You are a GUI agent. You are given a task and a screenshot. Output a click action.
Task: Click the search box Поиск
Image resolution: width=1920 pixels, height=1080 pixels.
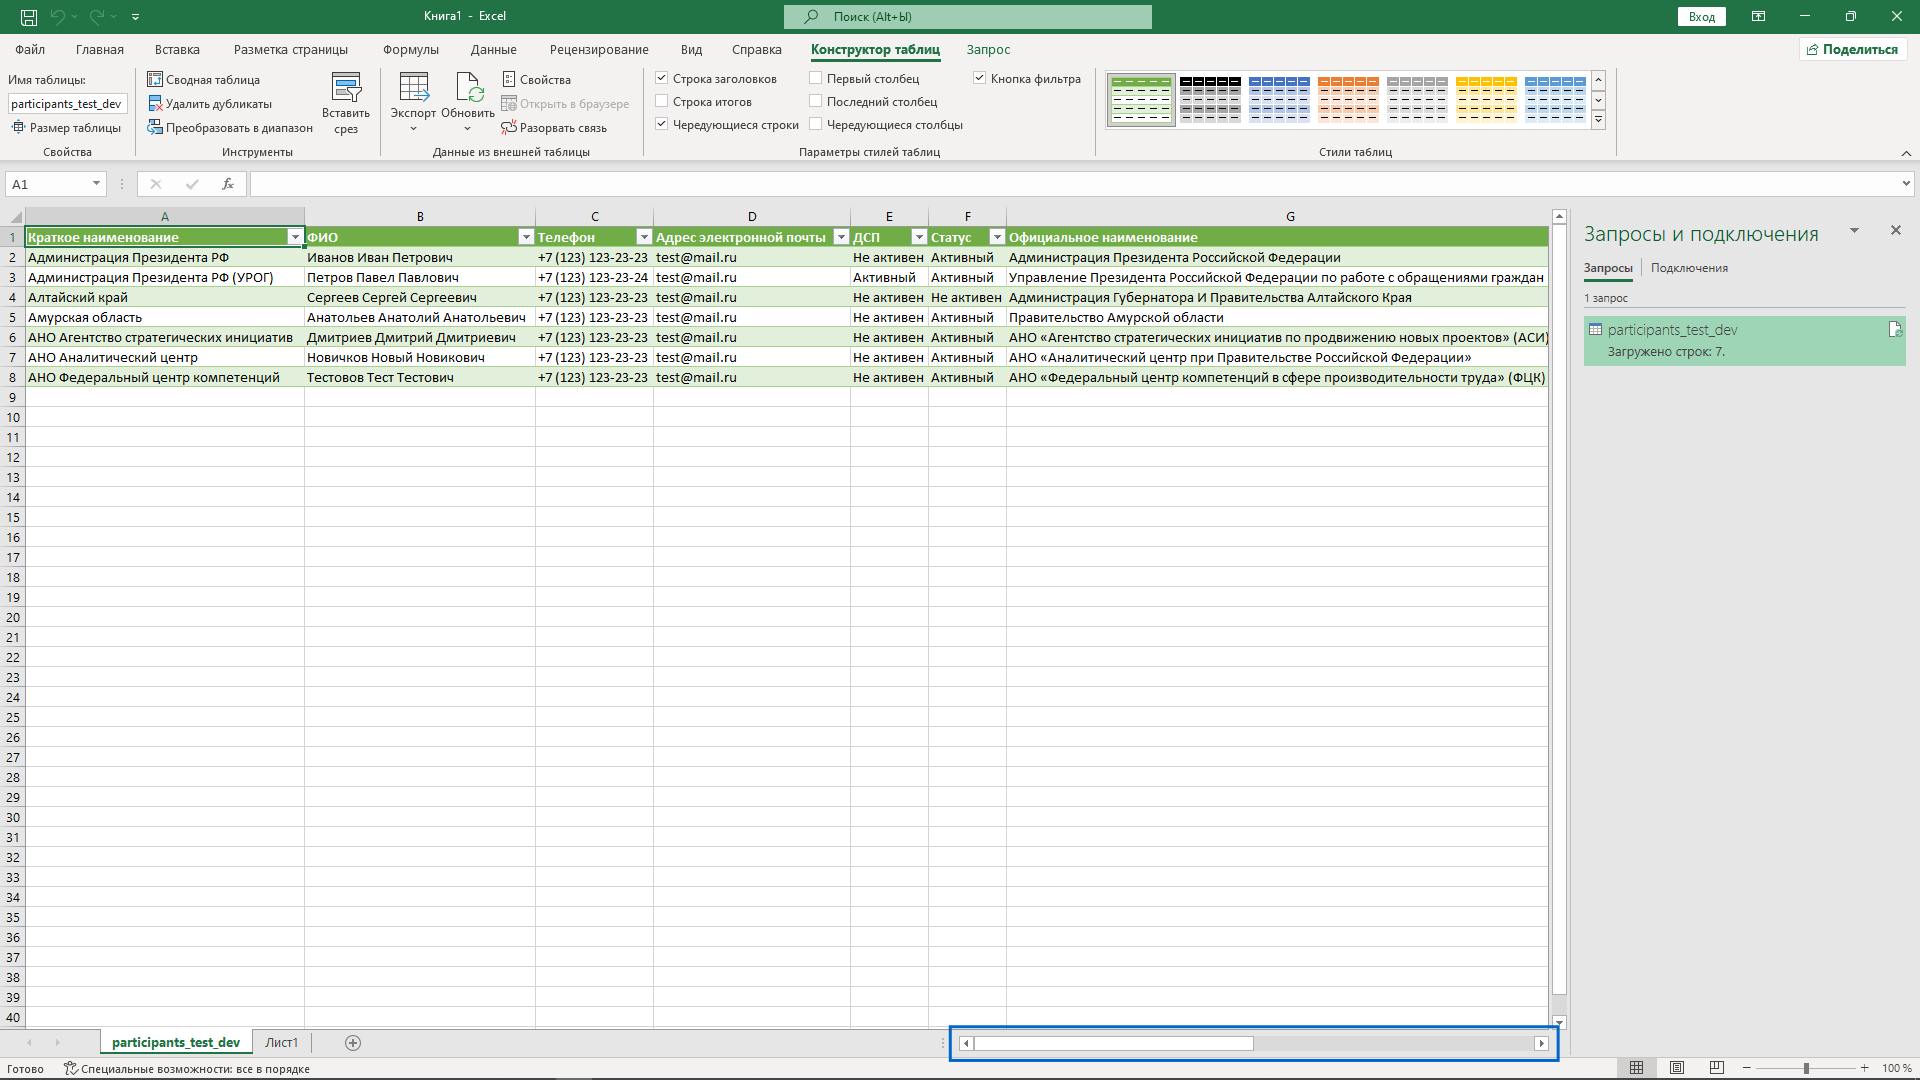point(968,17)
